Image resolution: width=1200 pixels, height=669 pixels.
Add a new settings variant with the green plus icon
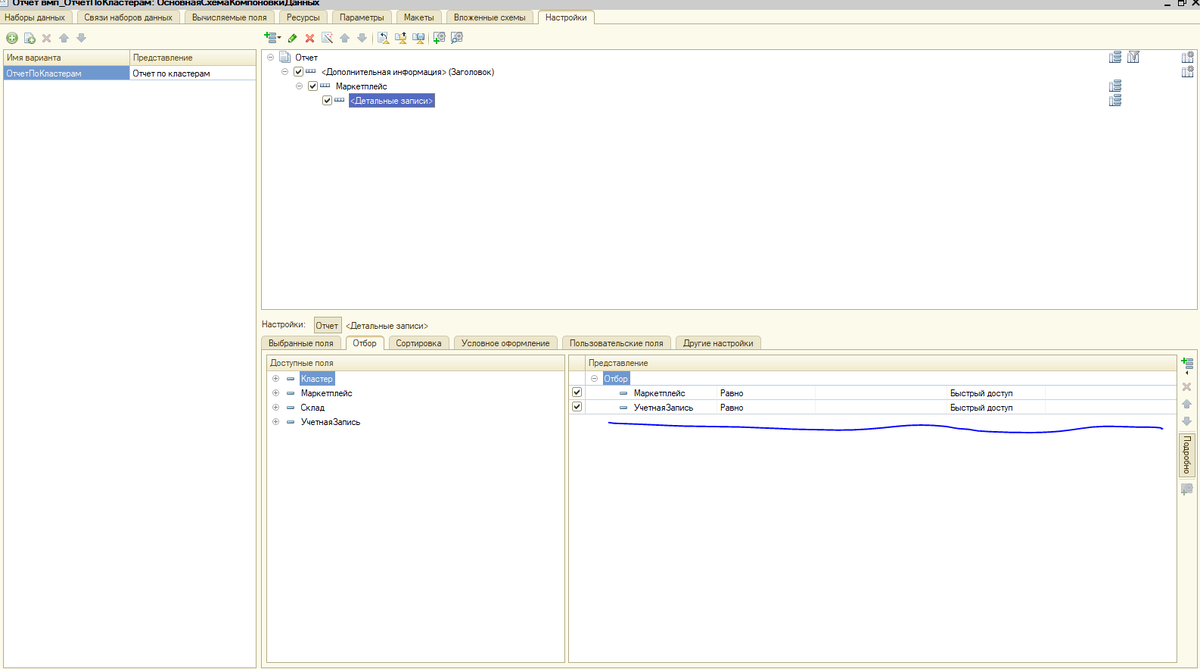[12, 38]
